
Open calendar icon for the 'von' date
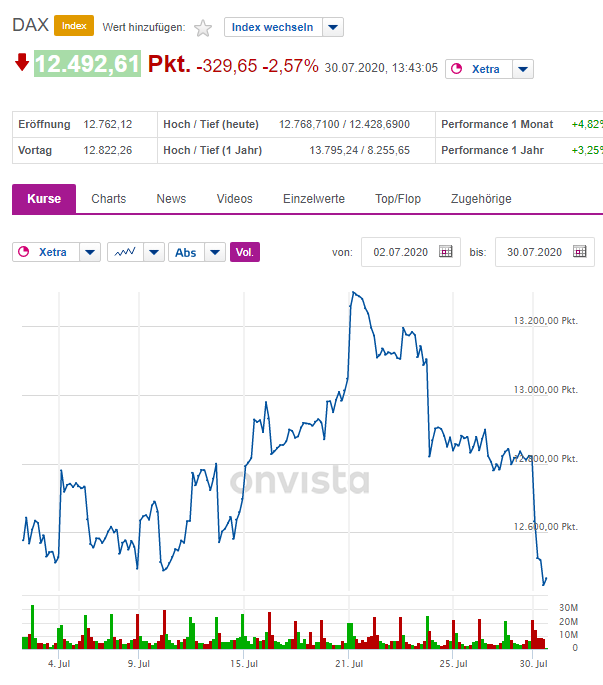click(446, 251)
